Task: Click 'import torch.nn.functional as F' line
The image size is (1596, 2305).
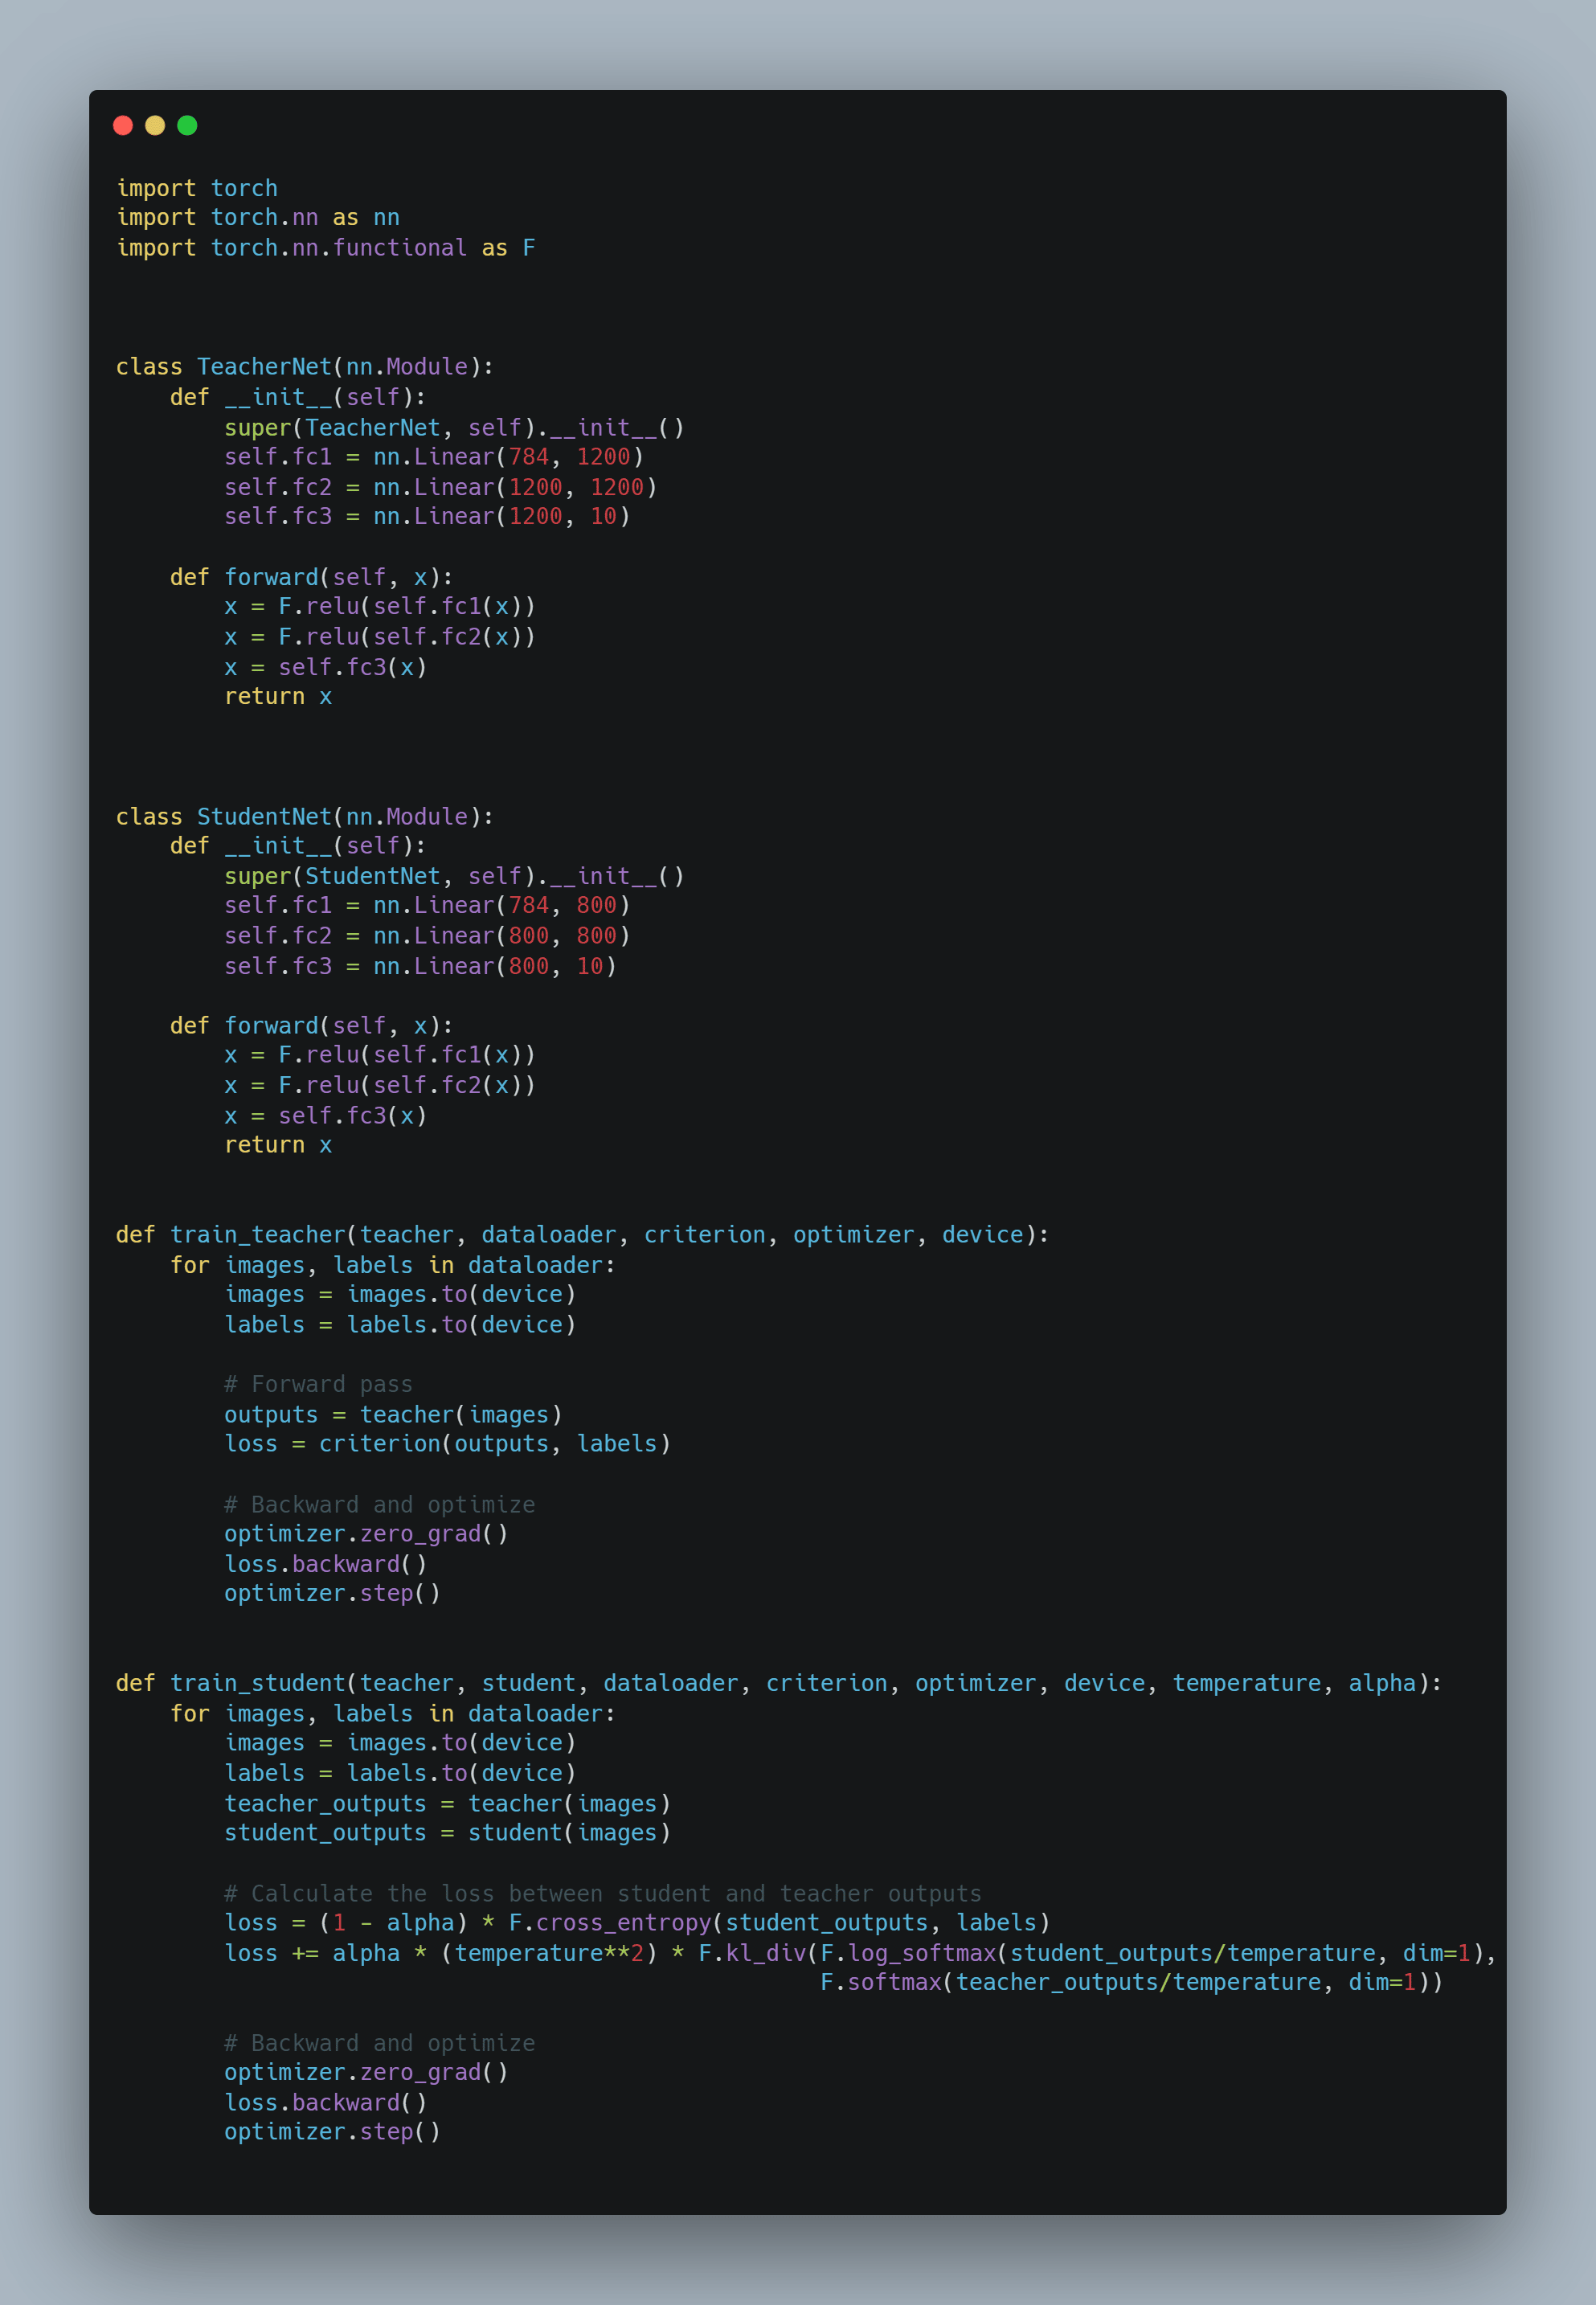Action: point(326,247)
